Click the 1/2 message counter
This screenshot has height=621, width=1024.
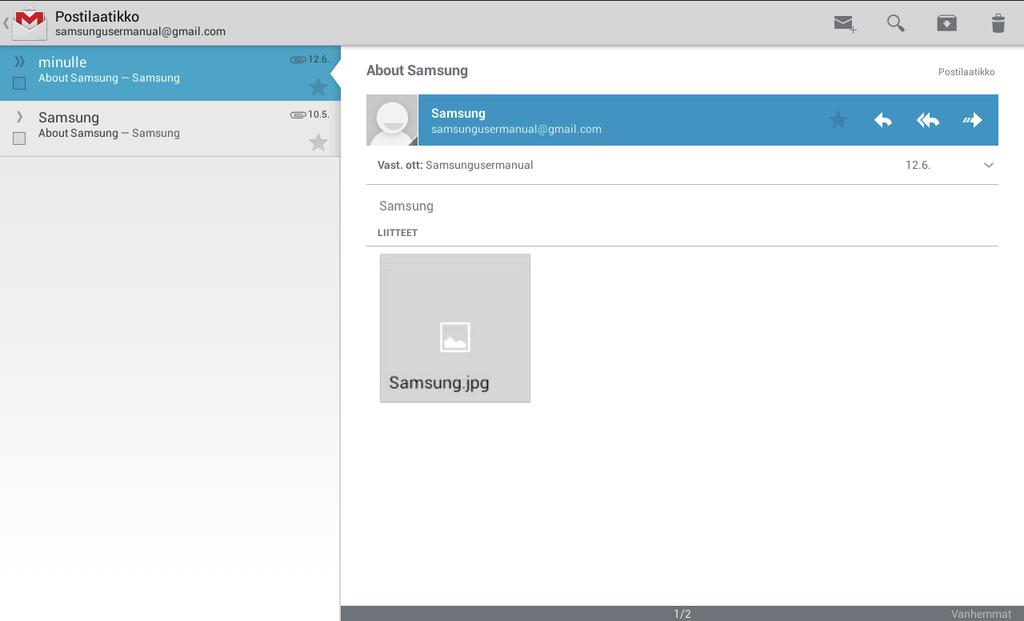tap(682, 614)
